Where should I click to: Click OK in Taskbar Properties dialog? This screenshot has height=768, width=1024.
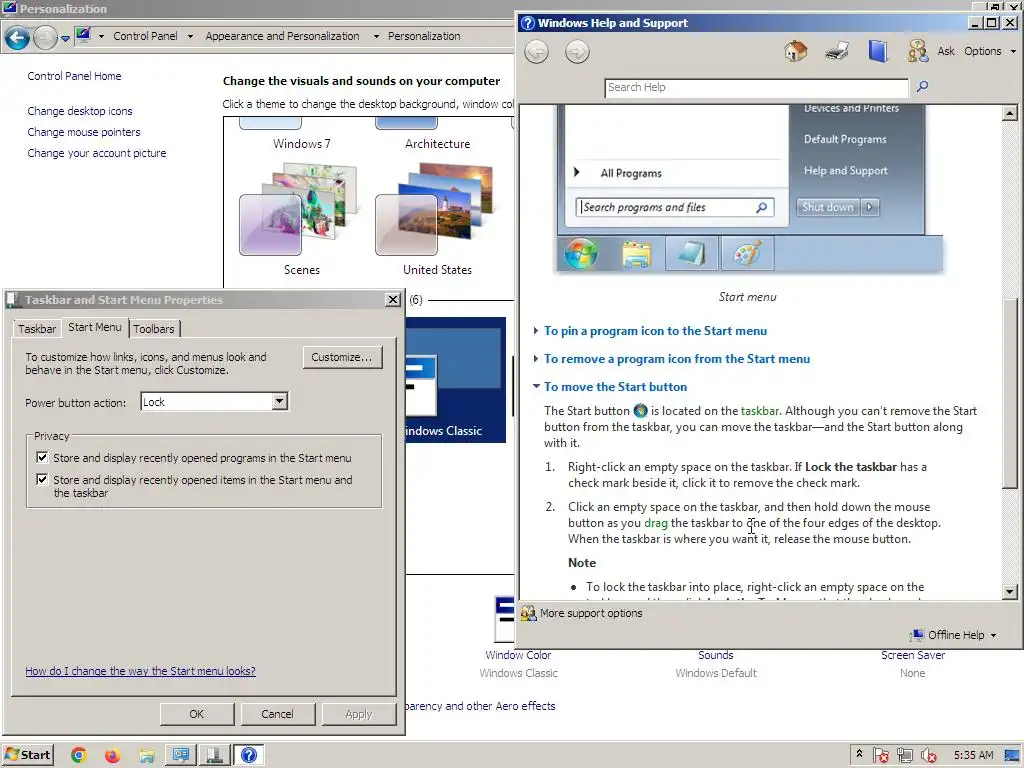(197, 714)
